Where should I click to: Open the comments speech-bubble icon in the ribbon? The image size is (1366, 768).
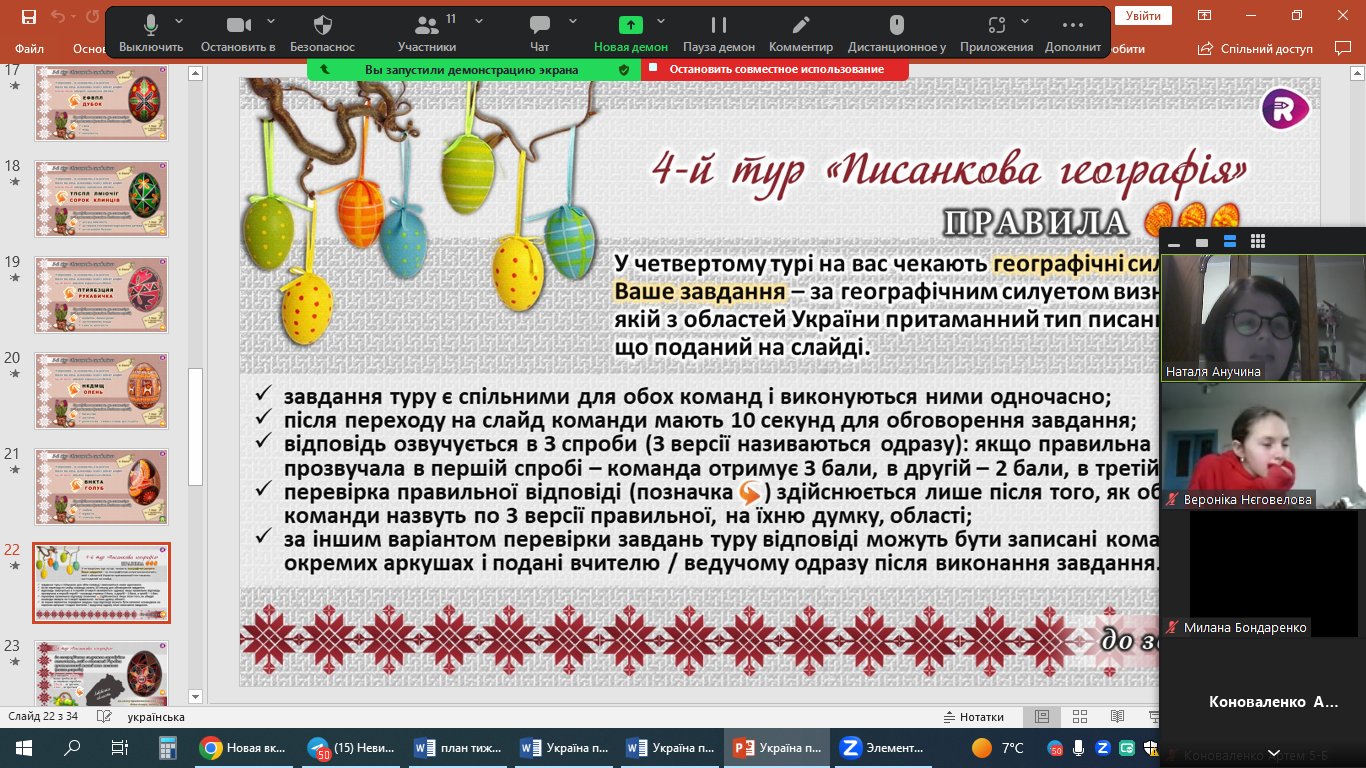[1343, 48]
